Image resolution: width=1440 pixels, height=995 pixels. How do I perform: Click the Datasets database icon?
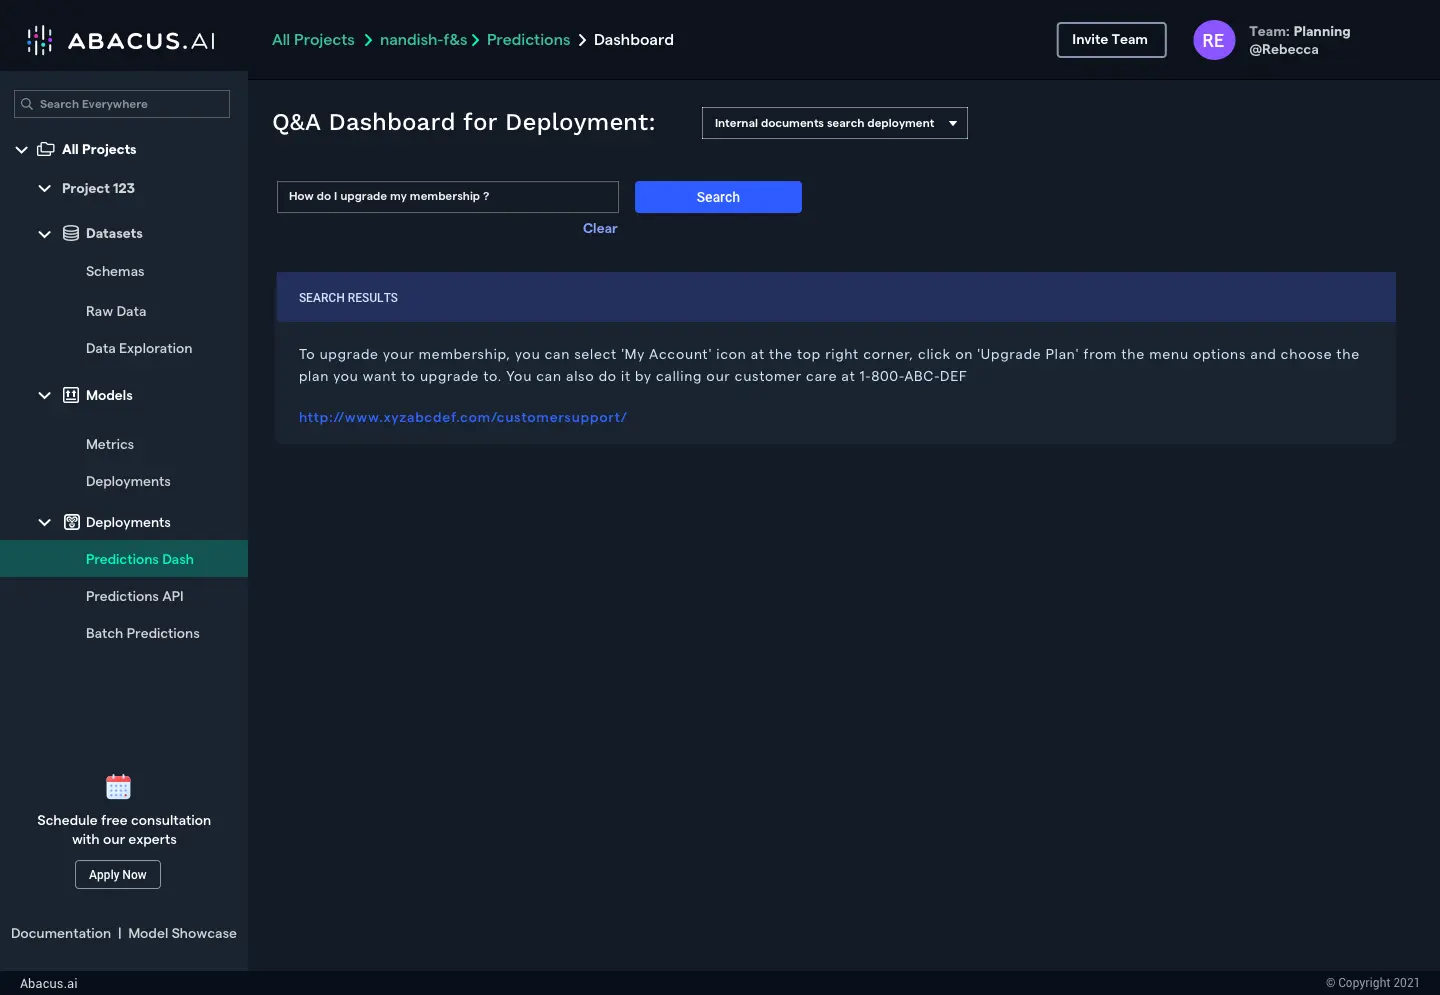point(71,233)
